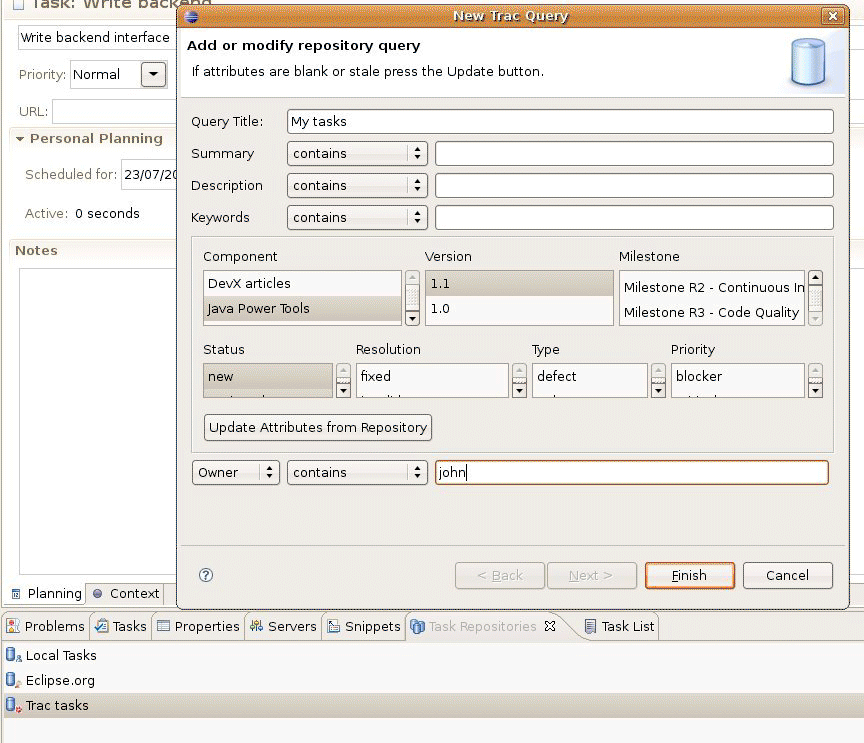Select Milestone R3 - Code Quality
Viewport: 864px width, 743px height.
coord(712,312)
